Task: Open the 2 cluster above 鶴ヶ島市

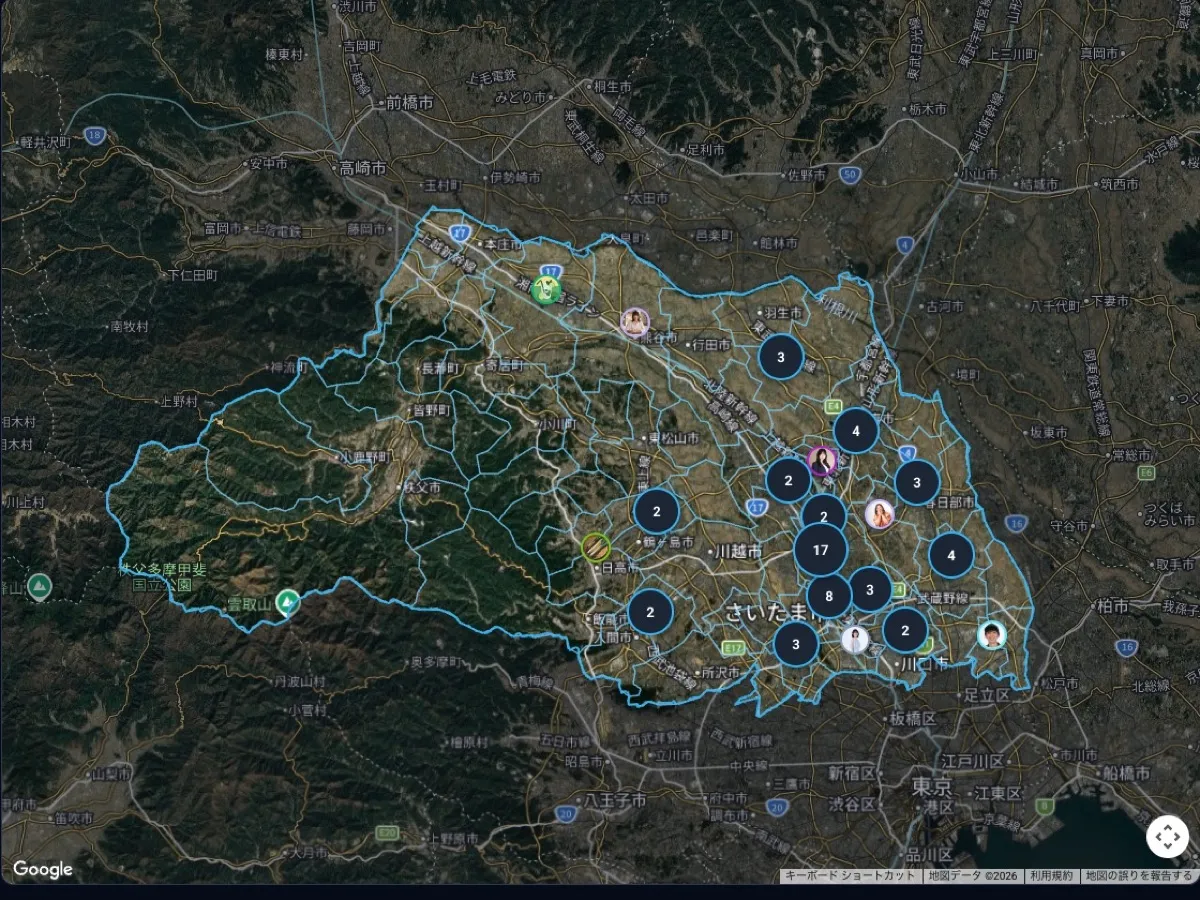Action: click(656, 512)
